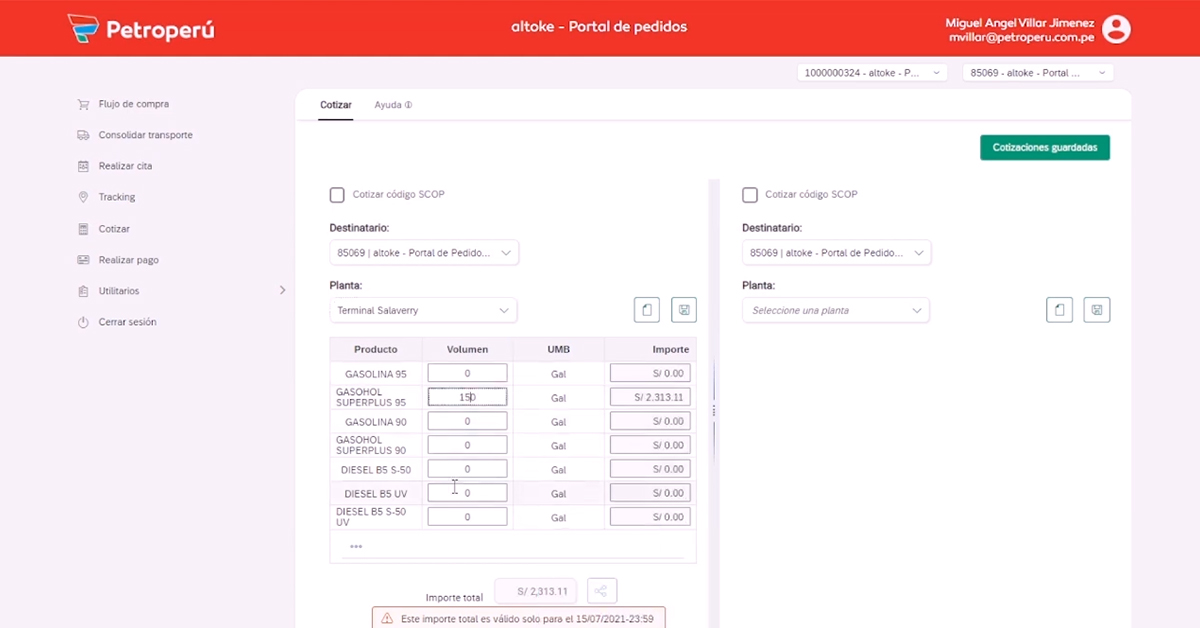Enable left Cotizar código SCOP checkbox

click(337, 195)
